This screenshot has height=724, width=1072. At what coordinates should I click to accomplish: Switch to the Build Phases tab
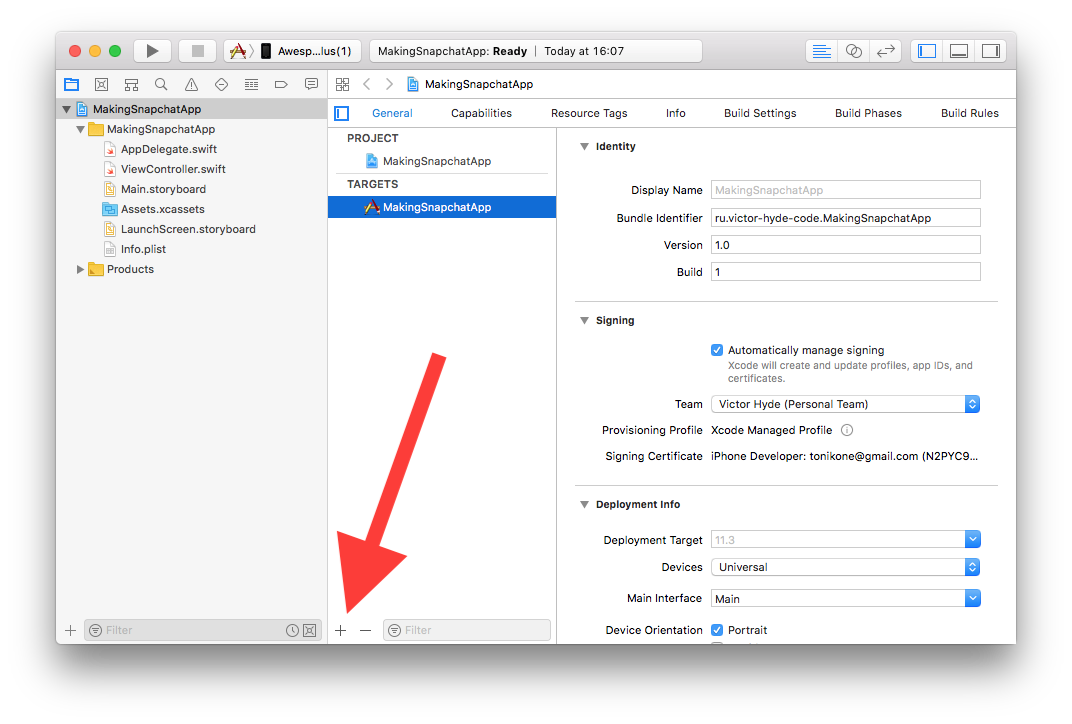(x=868, y=113)
